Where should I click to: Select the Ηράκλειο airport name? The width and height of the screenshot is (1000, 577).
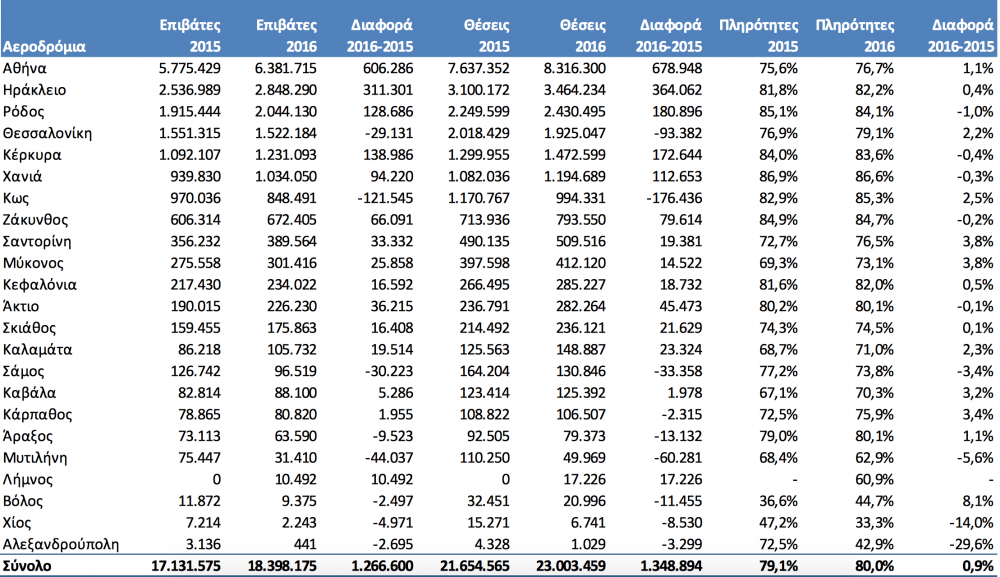click(34, 91)
